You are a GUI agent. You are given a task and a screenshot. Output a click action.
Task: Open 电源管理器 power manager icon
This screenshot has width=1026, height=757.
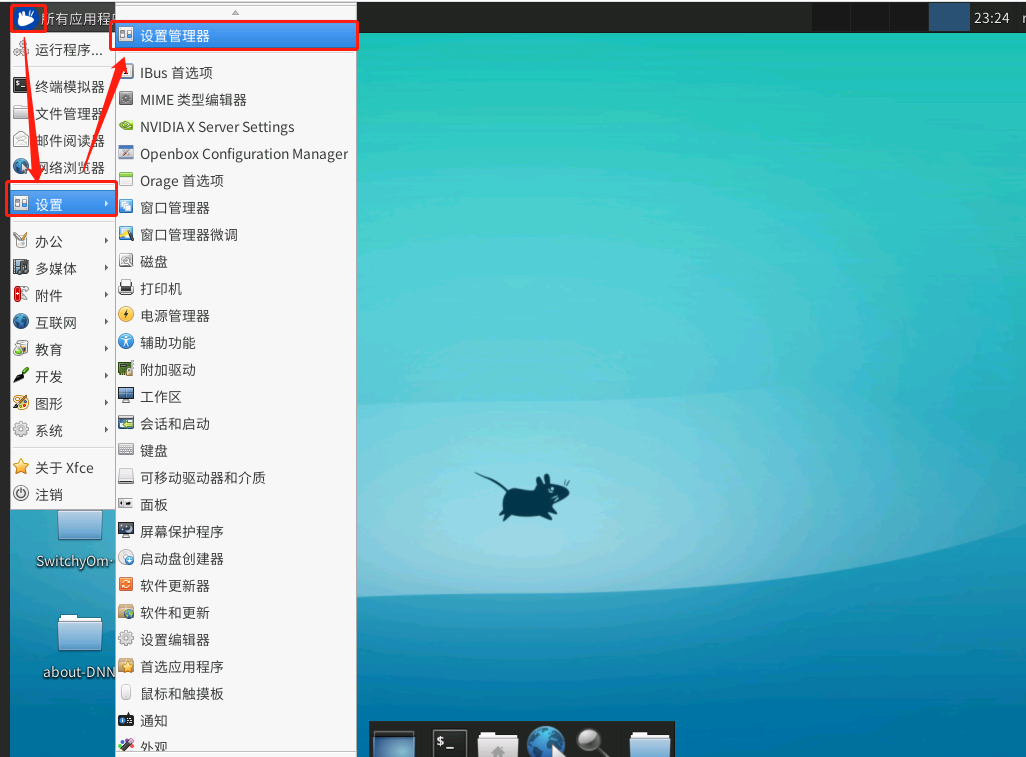pyautogui.click(x=126, y=315)
